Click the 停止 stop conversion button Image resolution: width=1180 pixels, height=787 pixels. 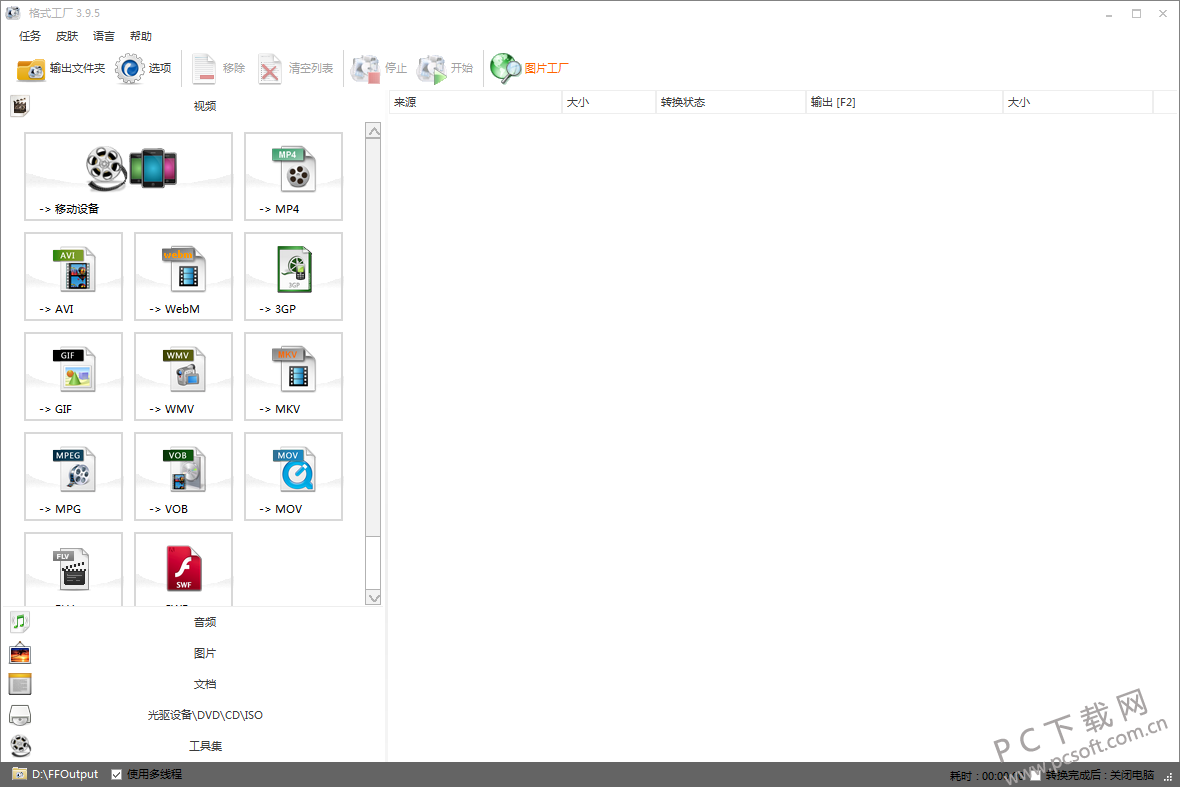click(x=379, y=68)
